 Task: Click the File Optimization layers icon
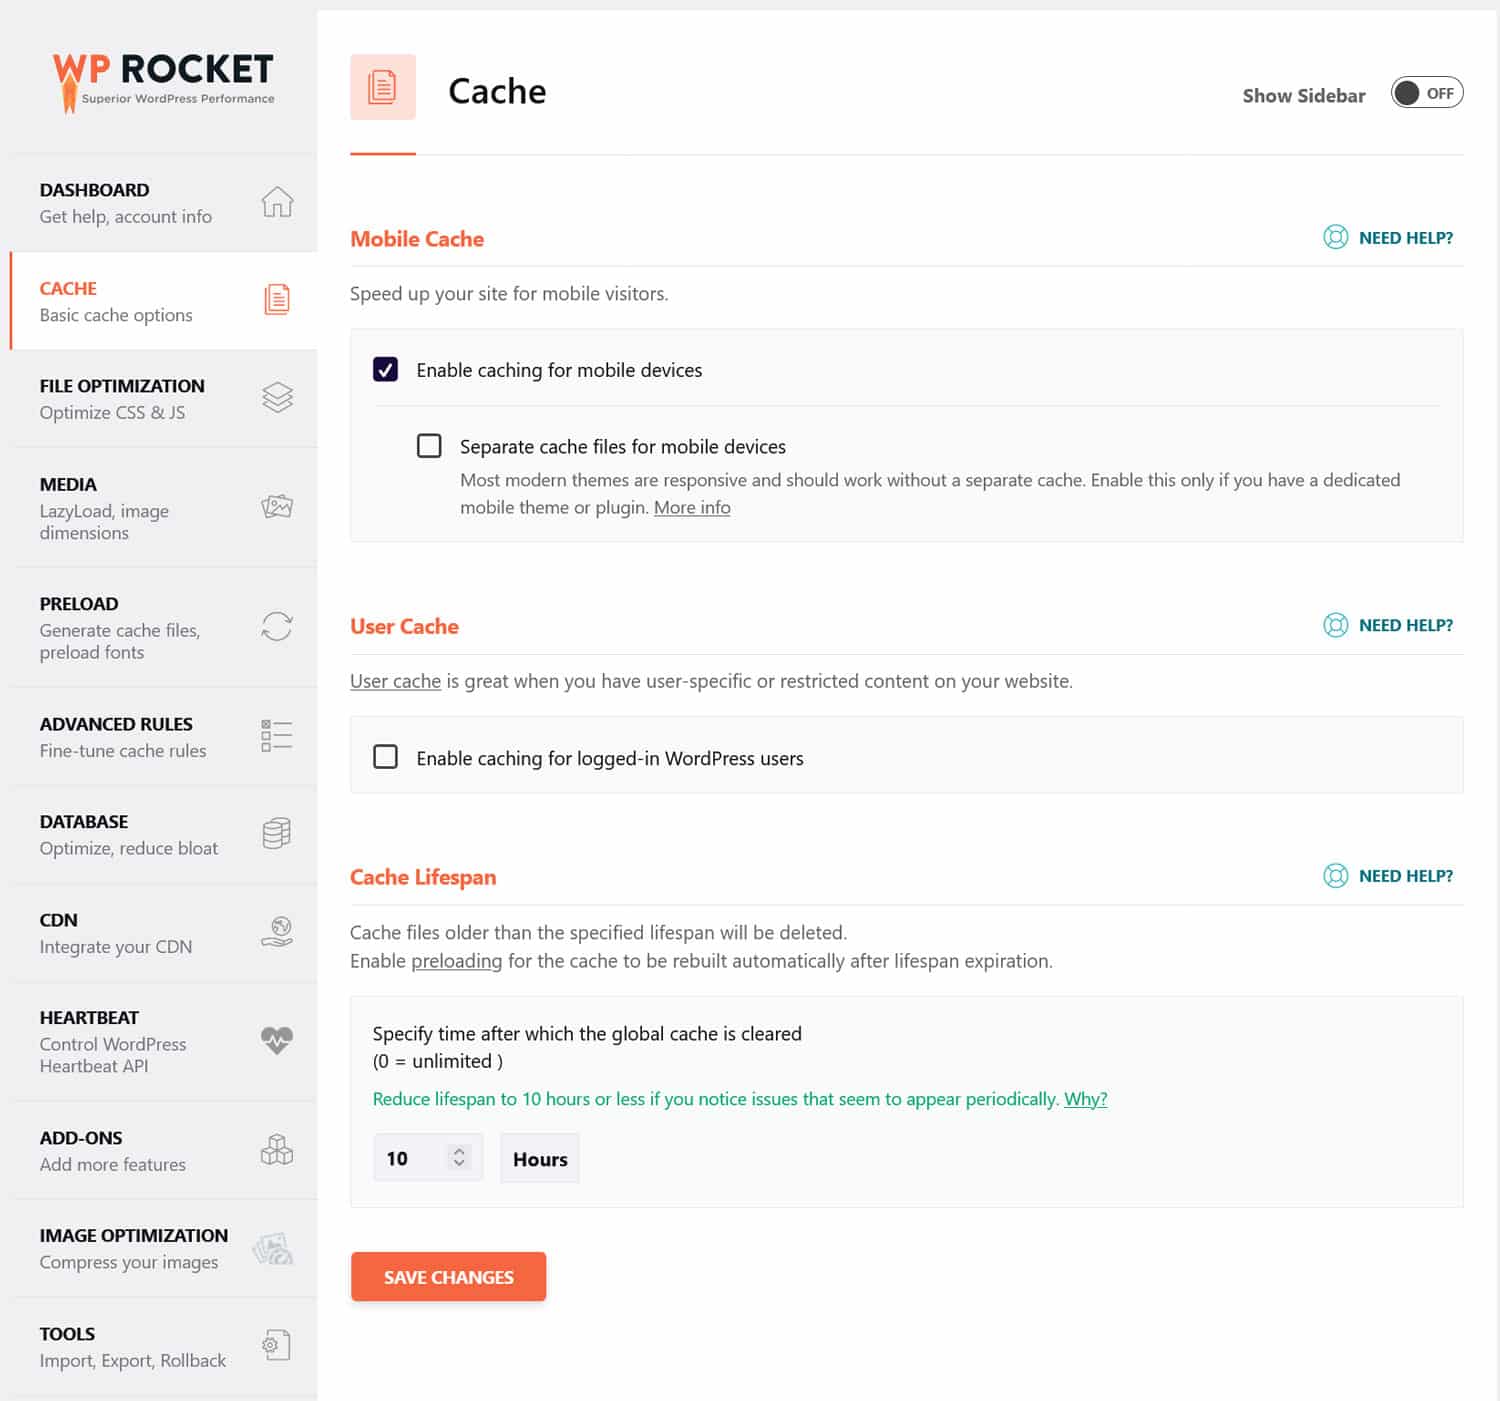[x=277, y=398]
